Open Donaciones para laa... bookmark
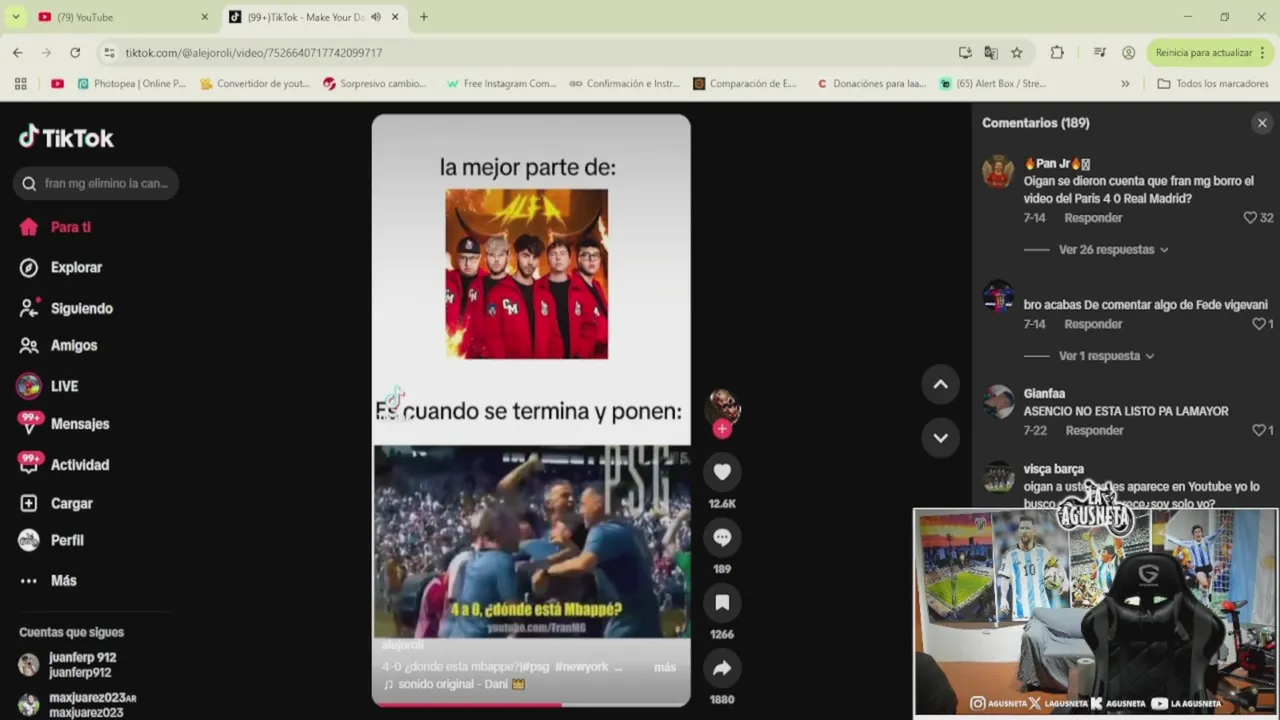The width and height of the screenshot is (1280, 720). [871, 84]
